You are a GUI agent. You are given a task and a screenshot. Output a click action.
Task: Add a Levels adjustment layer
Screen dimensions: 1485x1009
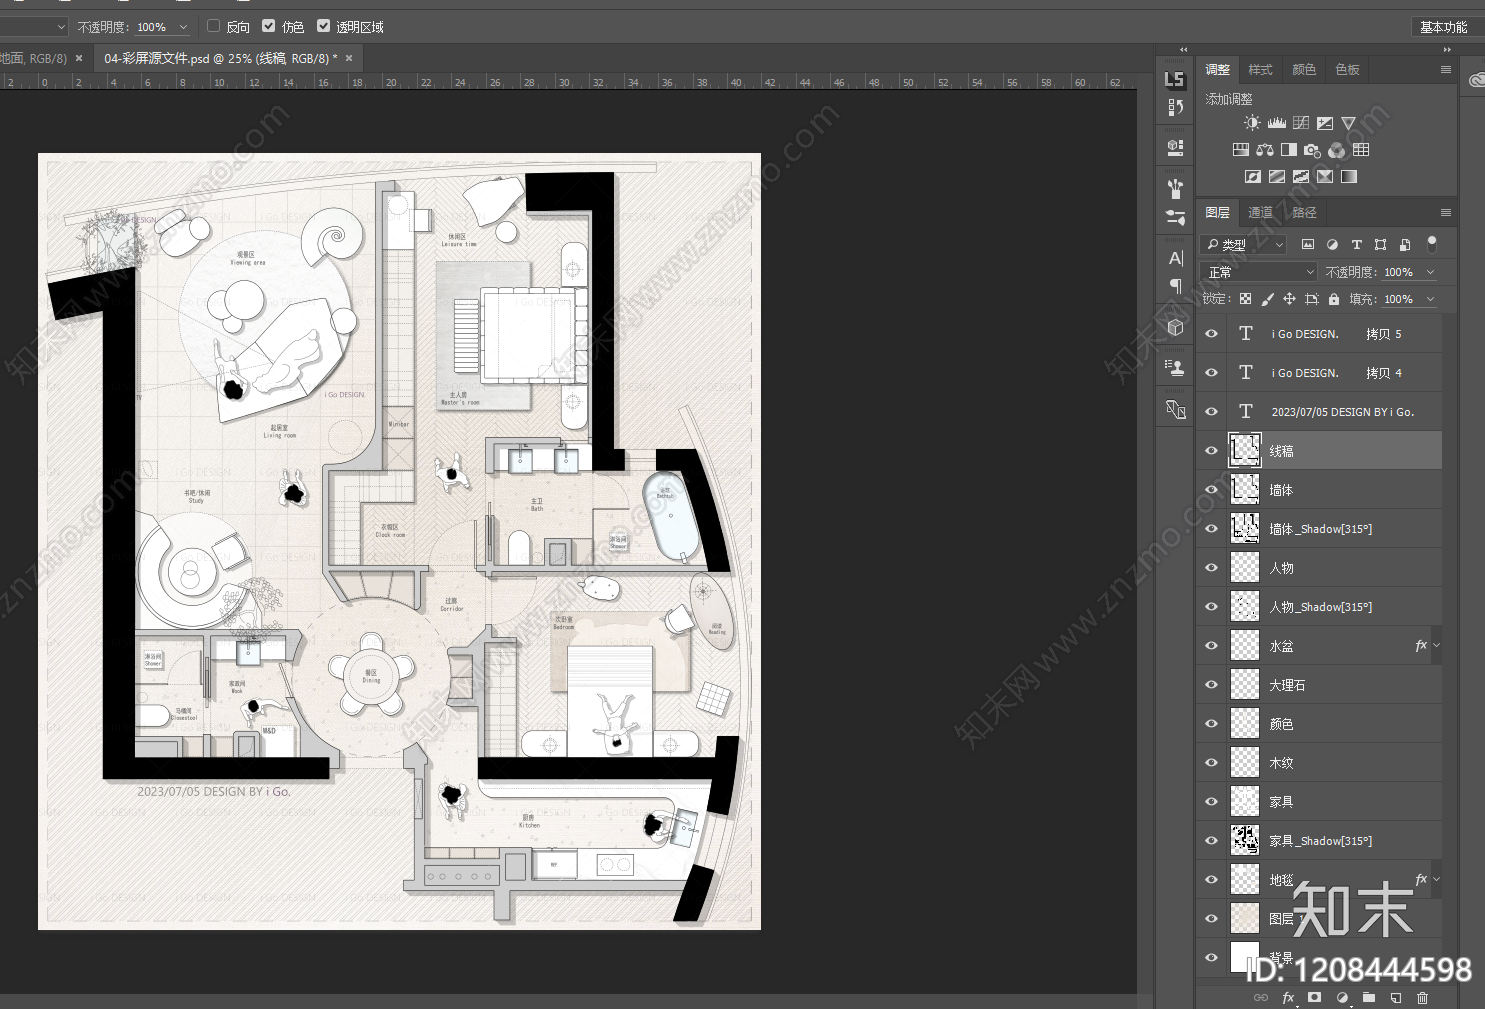point(1277,123)
